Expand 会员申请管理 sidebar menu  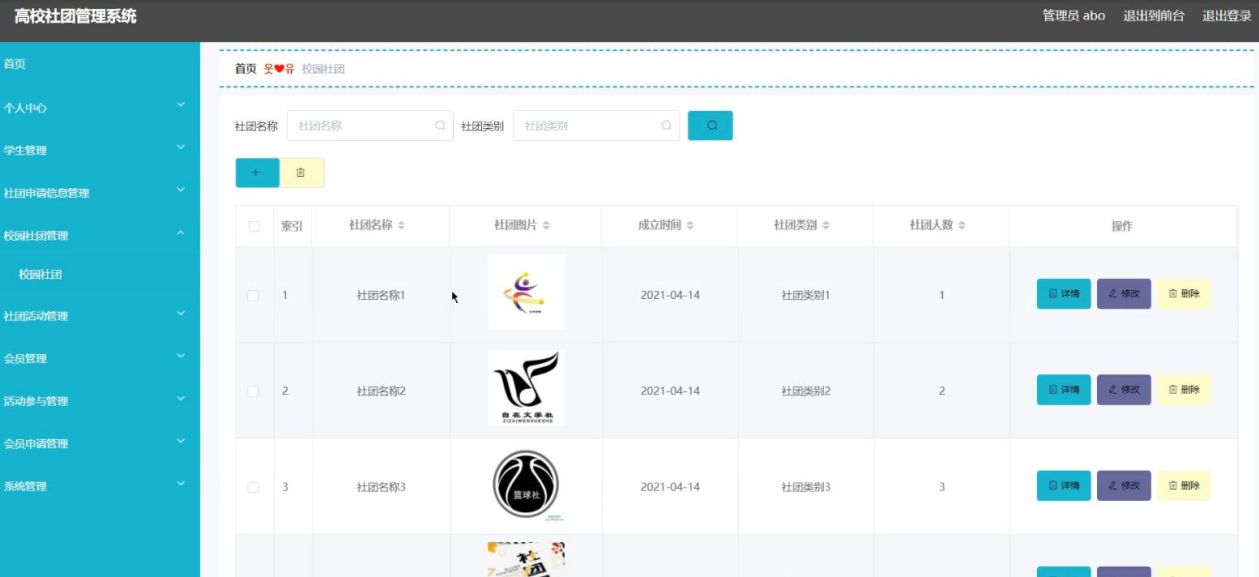click(x=100, y=443)
